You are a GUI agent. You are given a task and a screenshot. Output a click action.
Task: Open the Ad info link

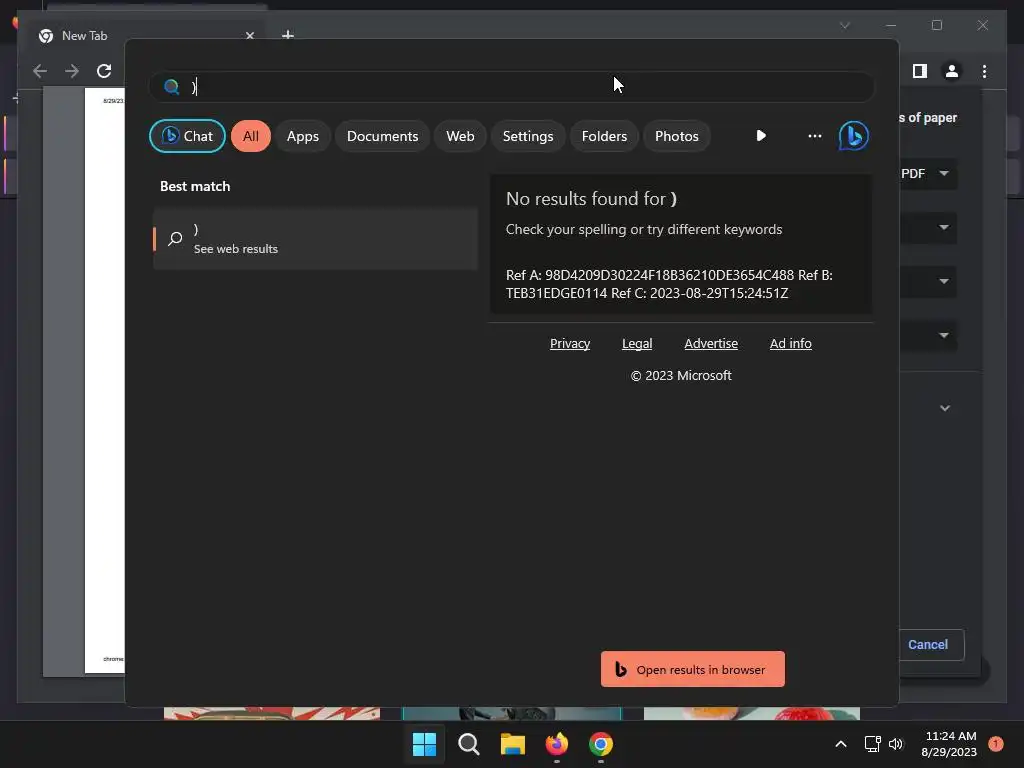pyautogui.click(x=790, y=344)
